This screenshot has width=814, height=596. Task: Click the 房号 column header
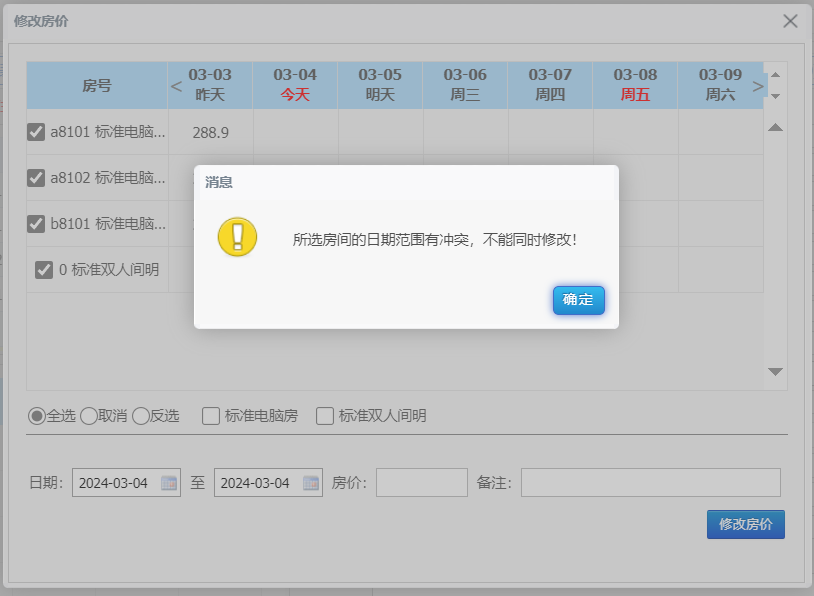tap(97, 85)
